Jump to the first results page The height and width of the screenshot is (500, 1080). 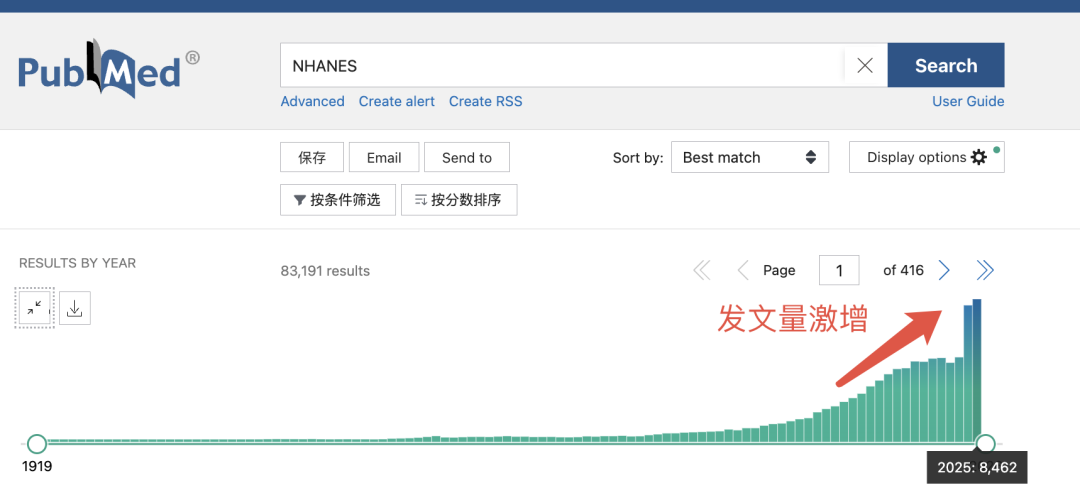702,270
